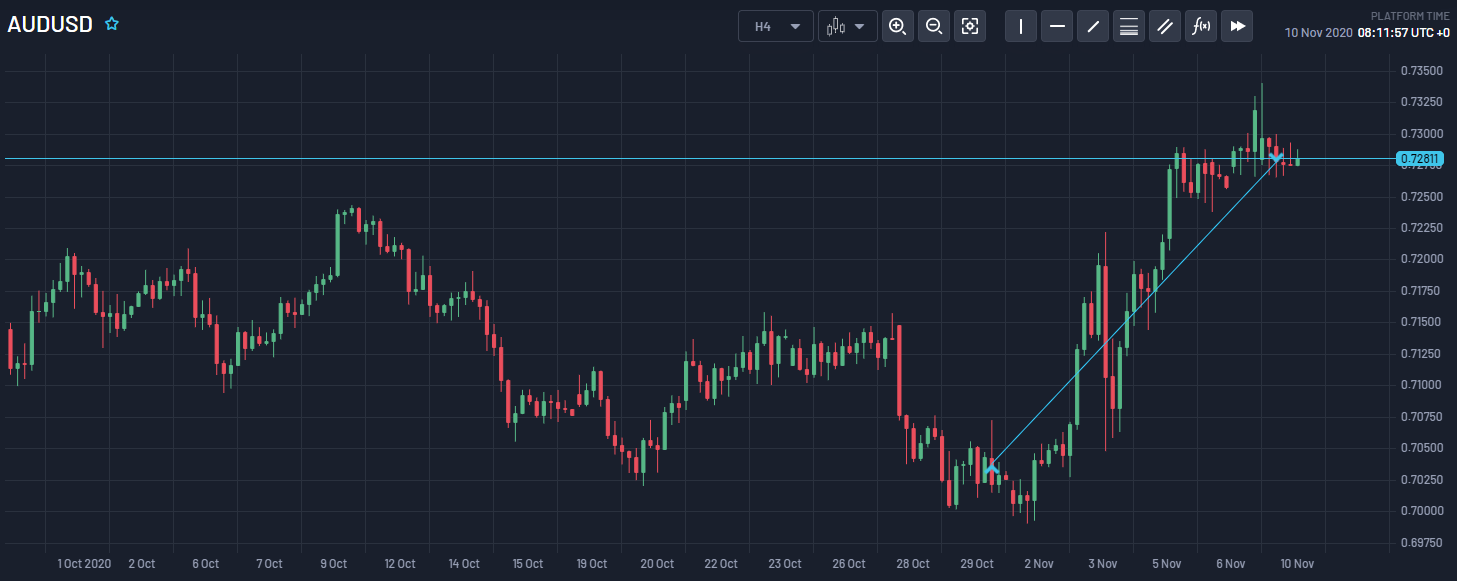Viewport: 1457px width, 581px height.
Task: Open the Fibonacci retracement tool
Action: pos(1129,26)
